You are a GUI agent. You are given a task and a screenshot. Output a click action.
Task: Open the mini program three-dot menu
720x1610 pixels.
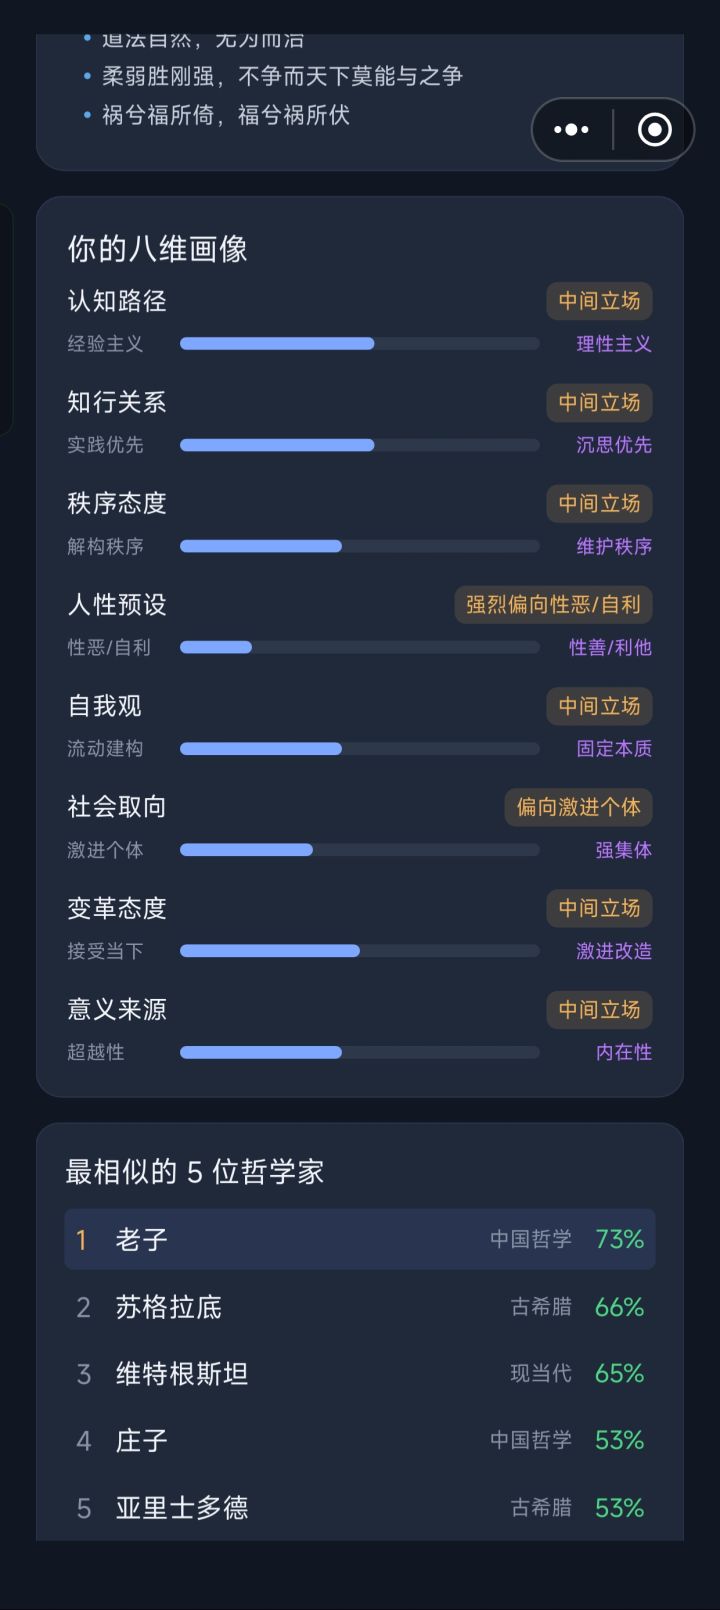[571, 130]
